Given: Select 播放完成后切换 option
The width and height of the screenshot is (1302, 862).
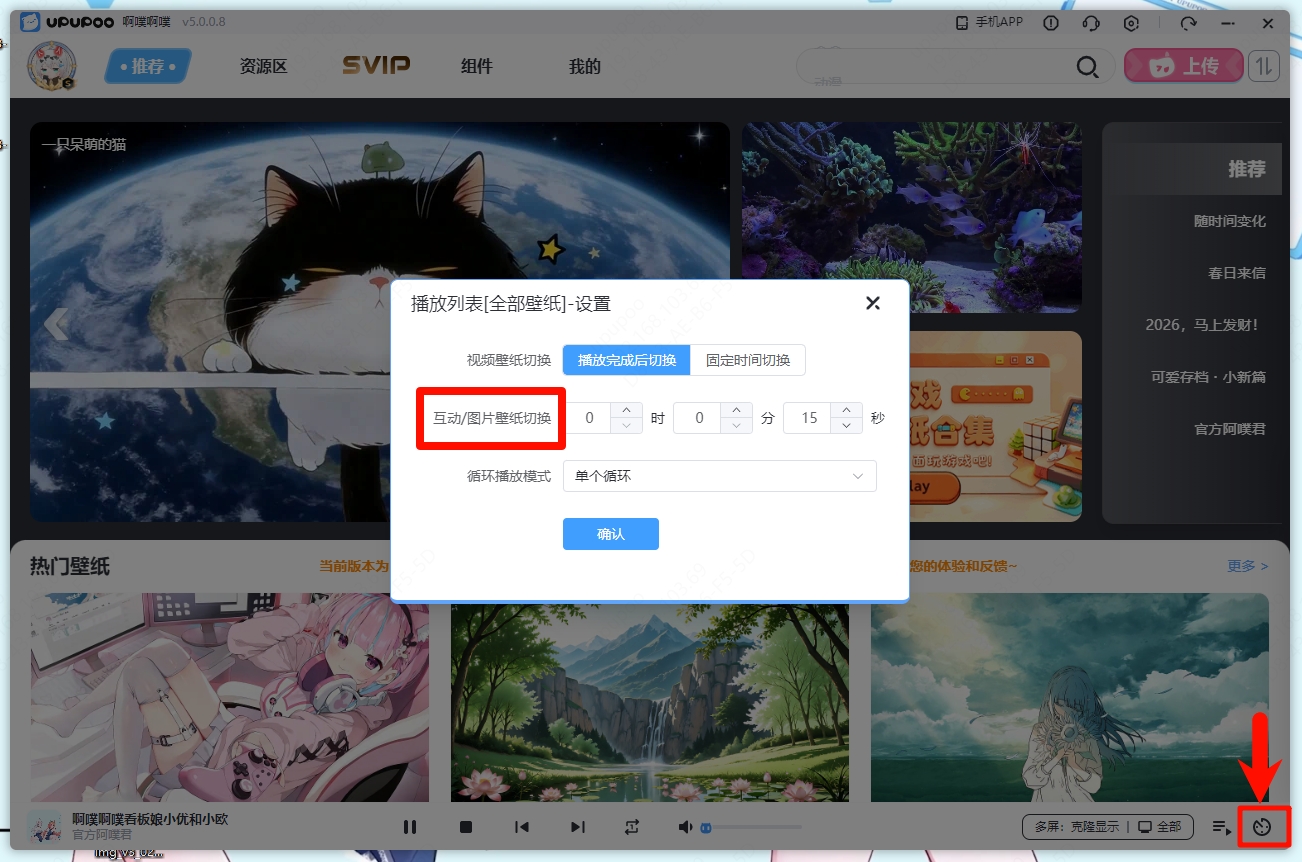Looking at the screenshot, I should coord(627,360).
